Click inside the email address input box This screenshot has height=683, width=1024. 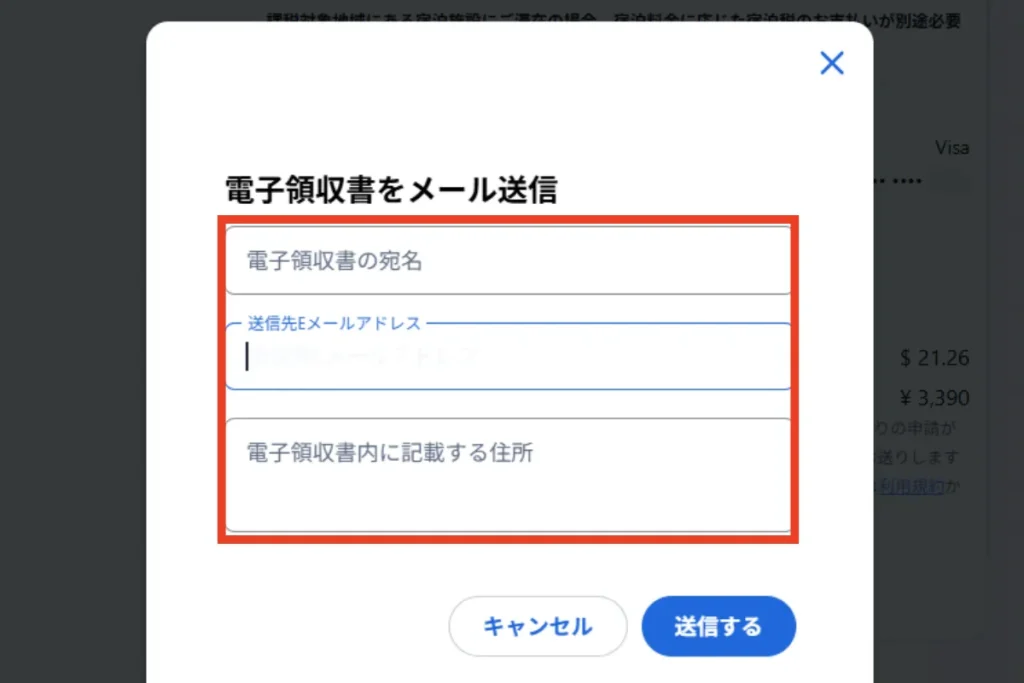point(507,356)
